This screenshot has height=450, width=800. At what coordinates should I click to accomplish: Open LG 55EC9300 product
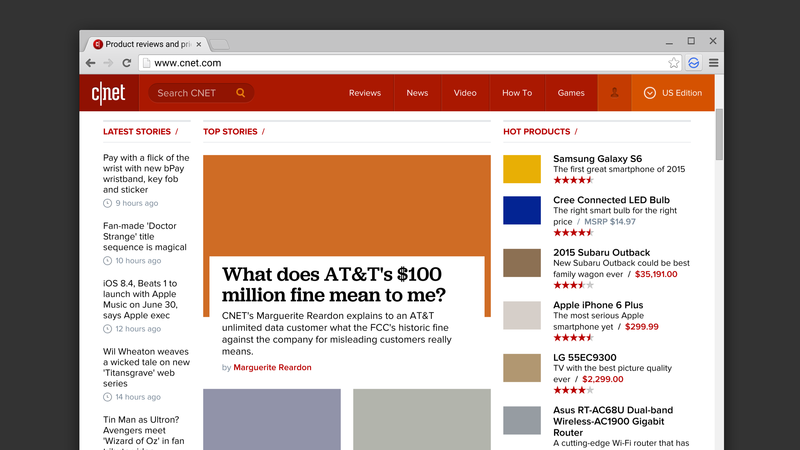[585, 358]
